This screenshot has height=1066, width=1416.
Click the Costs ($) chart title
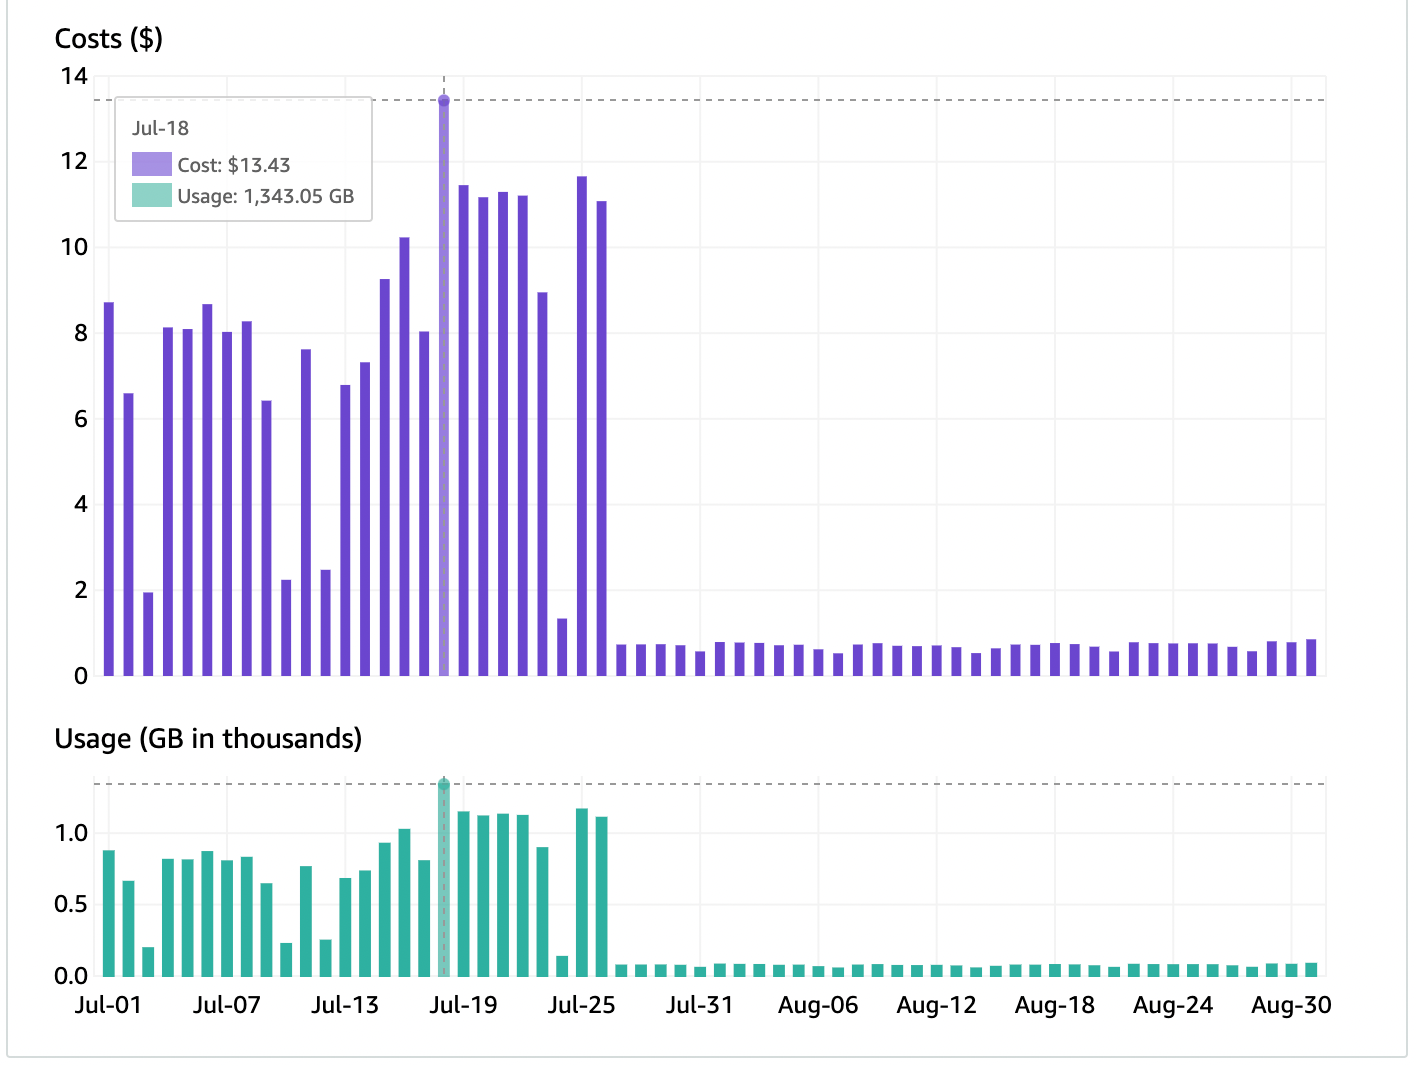click(108, 38)
